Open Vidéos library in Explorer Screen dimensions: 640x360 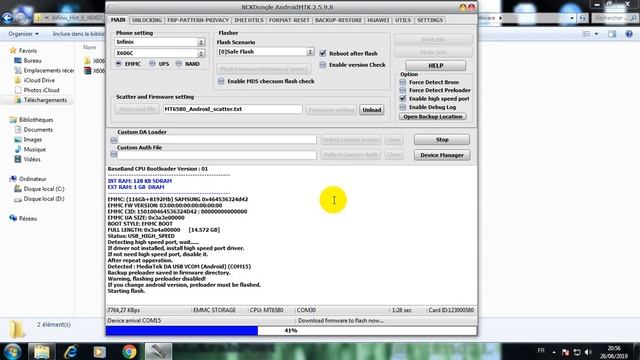[x=28, y=159]
